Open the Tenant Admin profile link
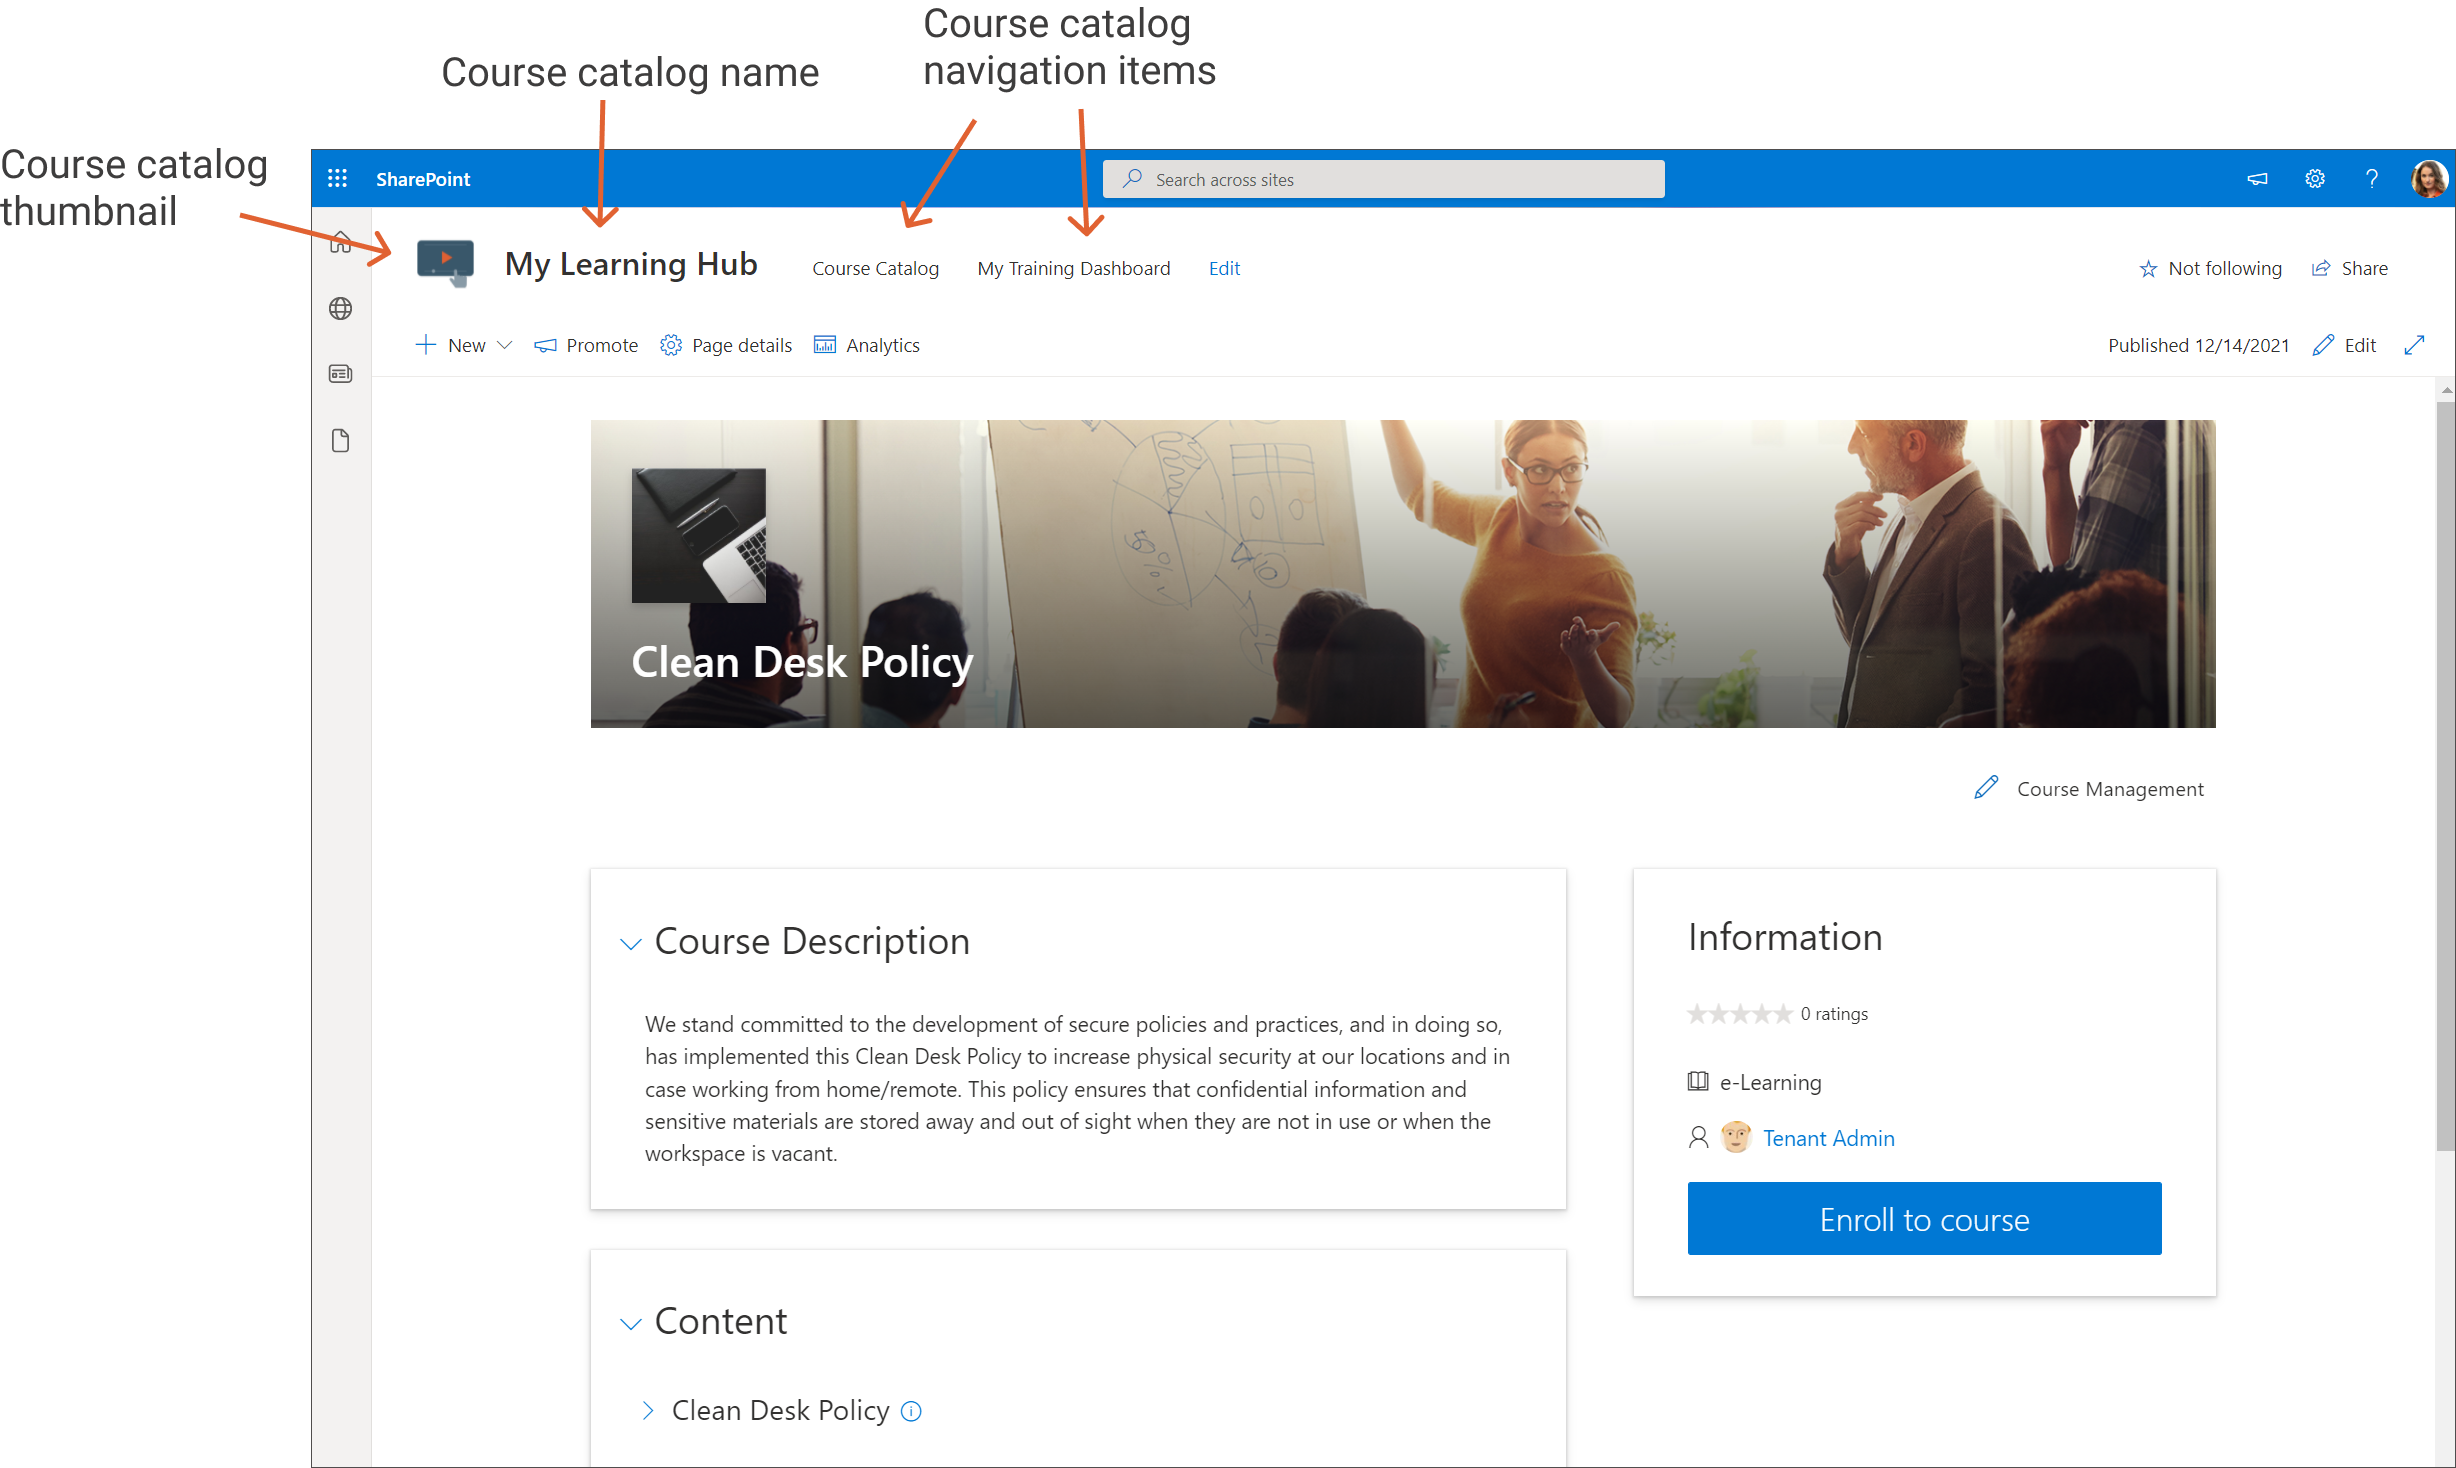Viewport: 2456px width, 1468px height. pos(1828,1138)
